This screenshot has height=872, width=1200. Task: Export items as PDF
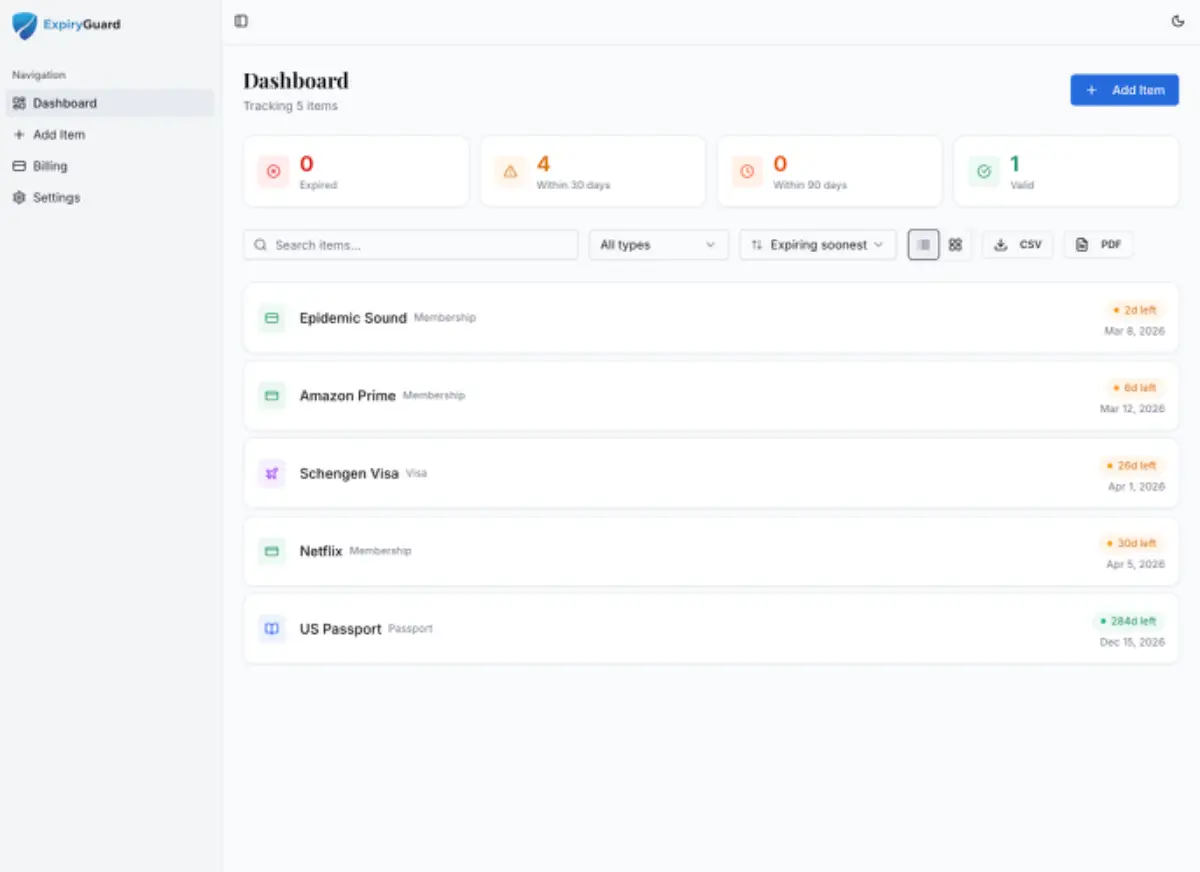tap(1098, 245)
